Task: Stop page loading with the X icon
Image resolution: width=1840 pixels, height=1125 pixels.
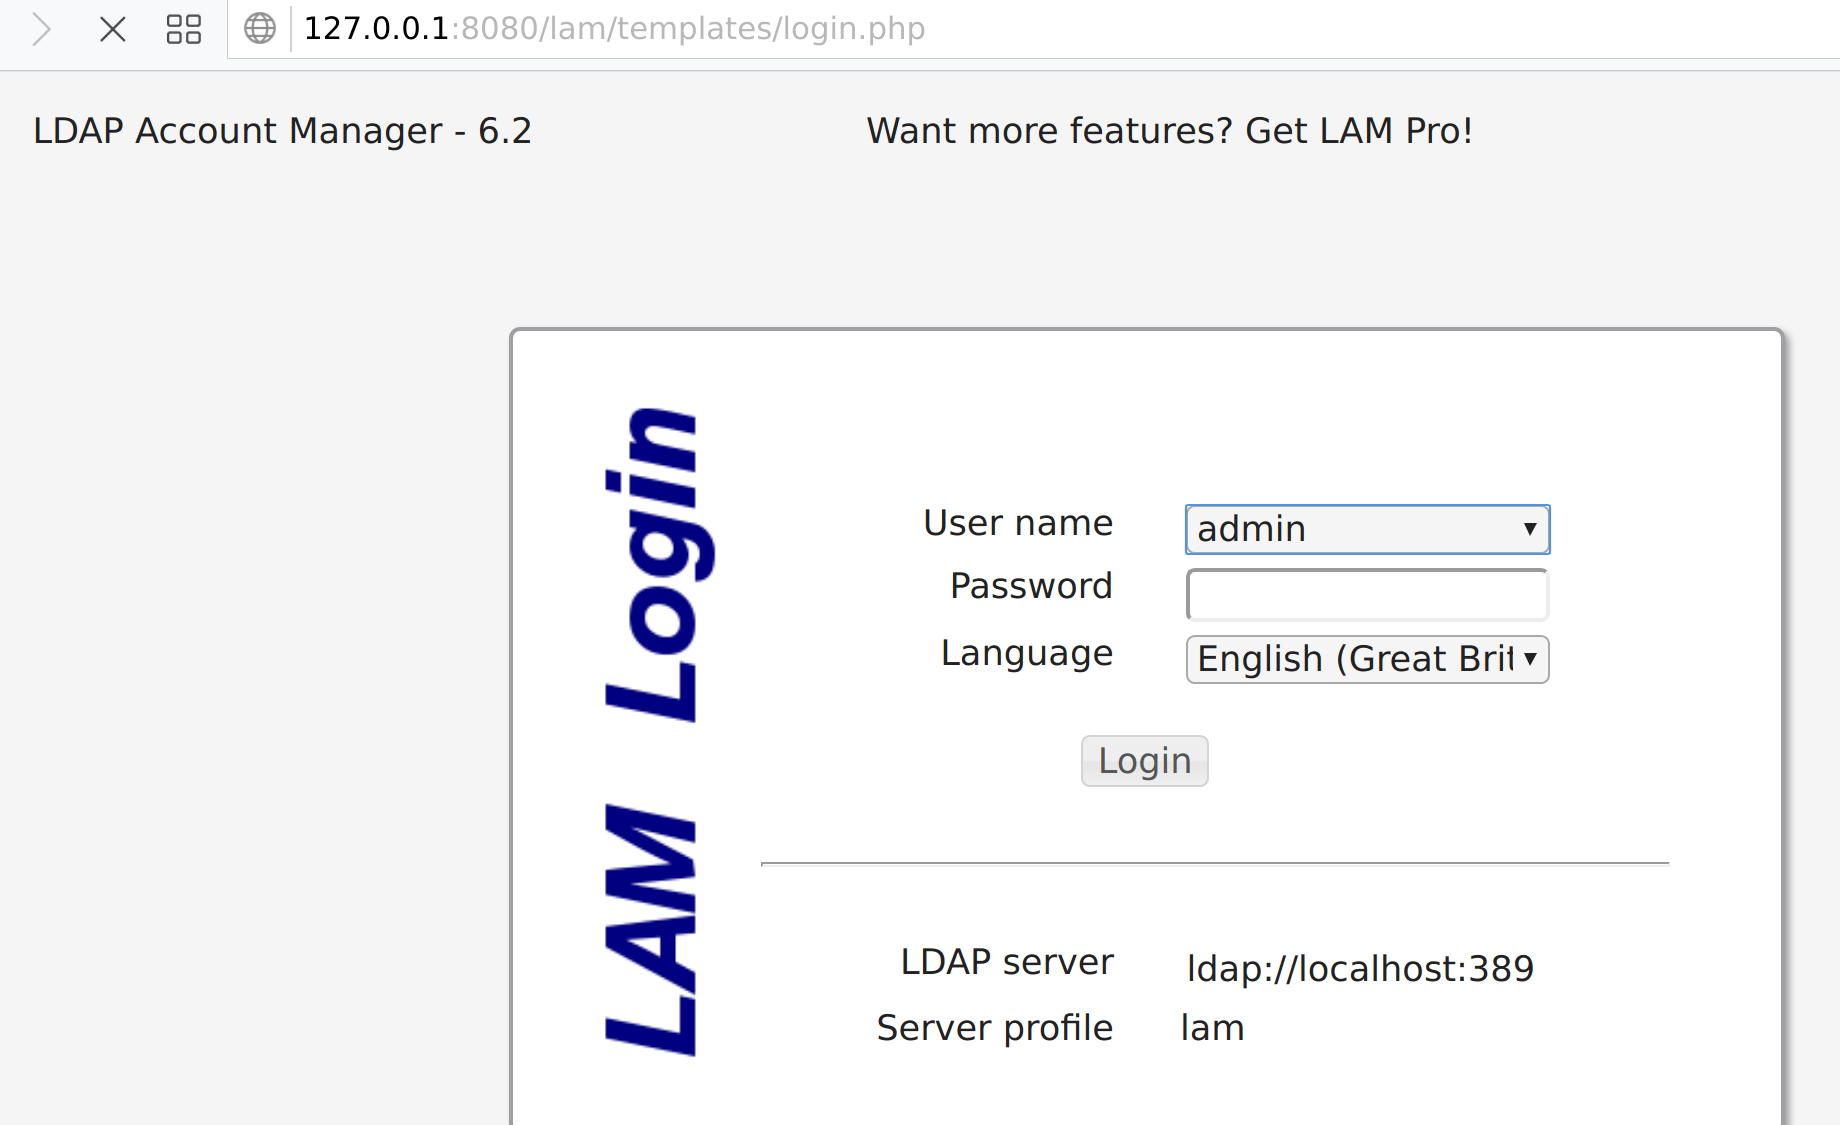Action: click(x=113, y=29)
